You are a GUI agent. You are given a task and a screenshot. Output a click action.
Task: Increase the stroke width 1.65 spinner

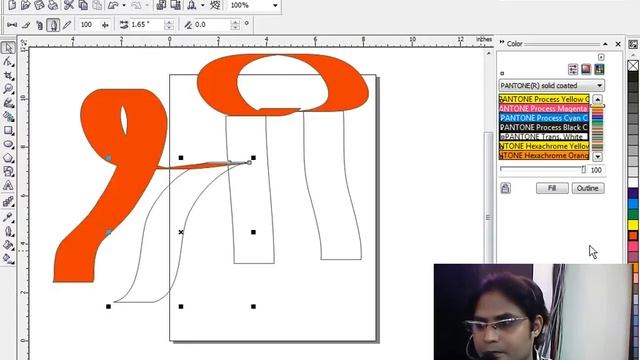[x=169, y=22]
